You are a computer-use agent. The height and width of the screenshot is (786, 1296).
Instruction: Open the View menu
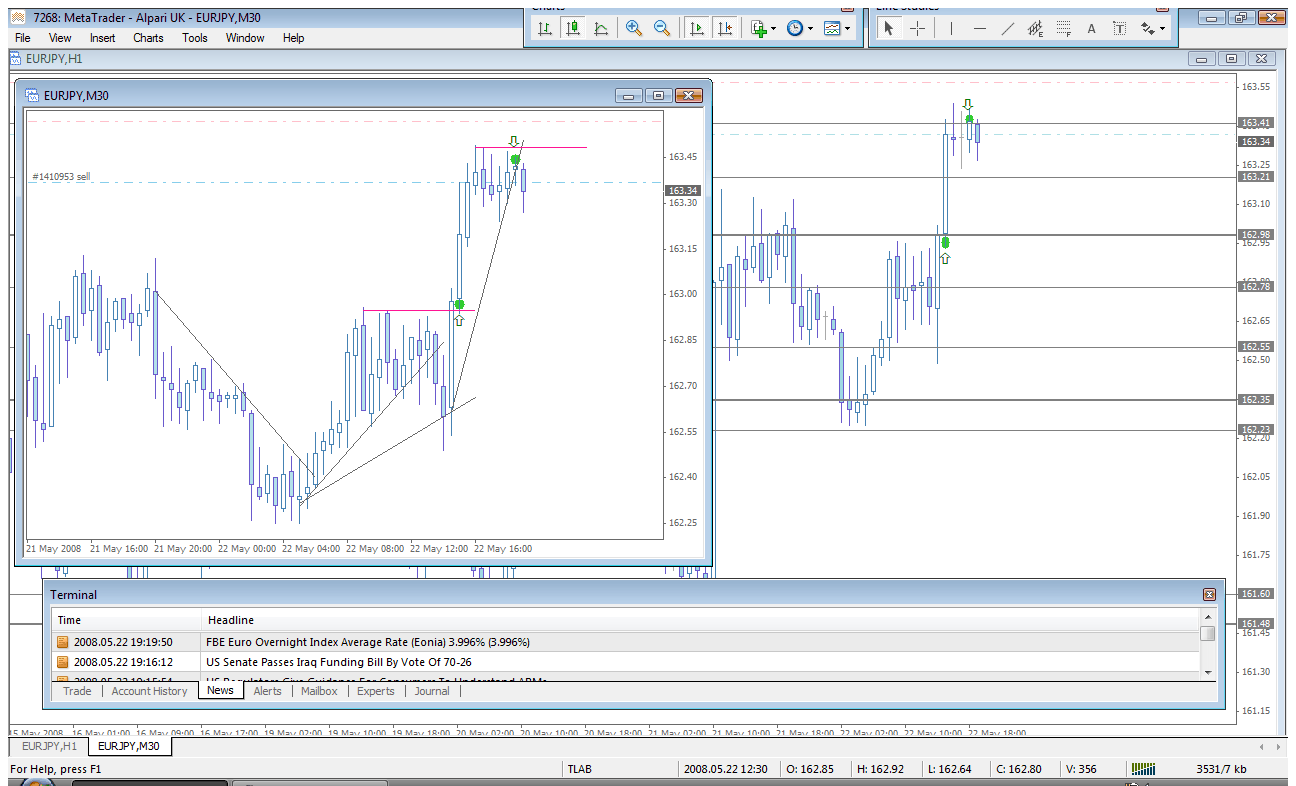60,38
